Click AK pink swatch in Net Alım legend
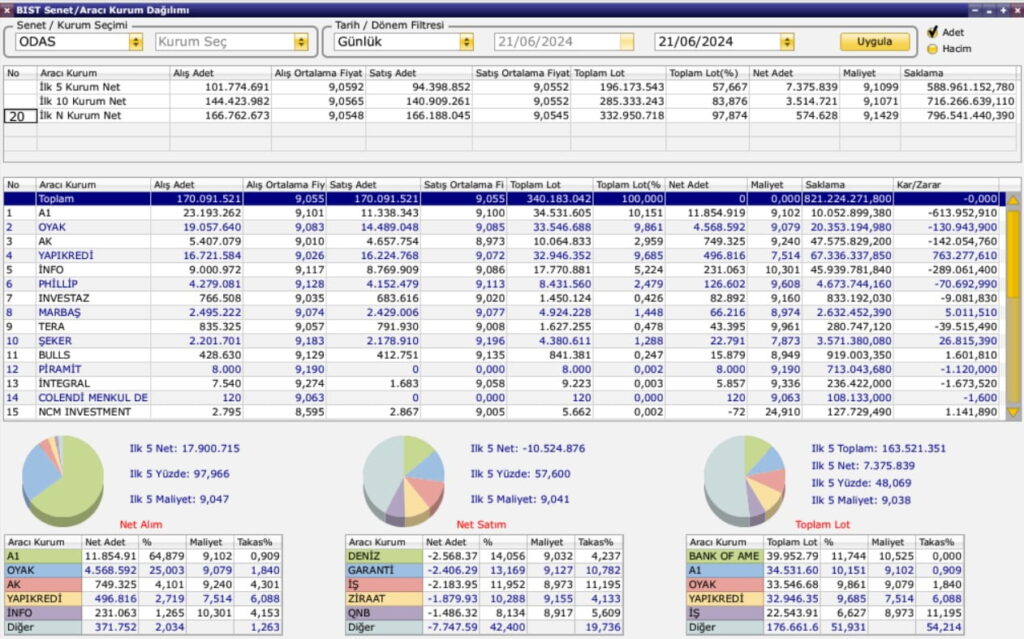The width and height of the screenshot is (1024, 639). point(43,585)
